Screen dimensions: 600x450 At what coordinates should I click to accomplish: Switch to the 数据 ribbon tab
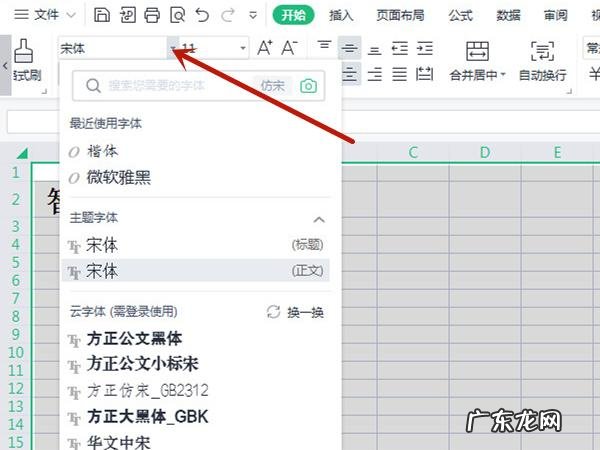click(508, 15)
